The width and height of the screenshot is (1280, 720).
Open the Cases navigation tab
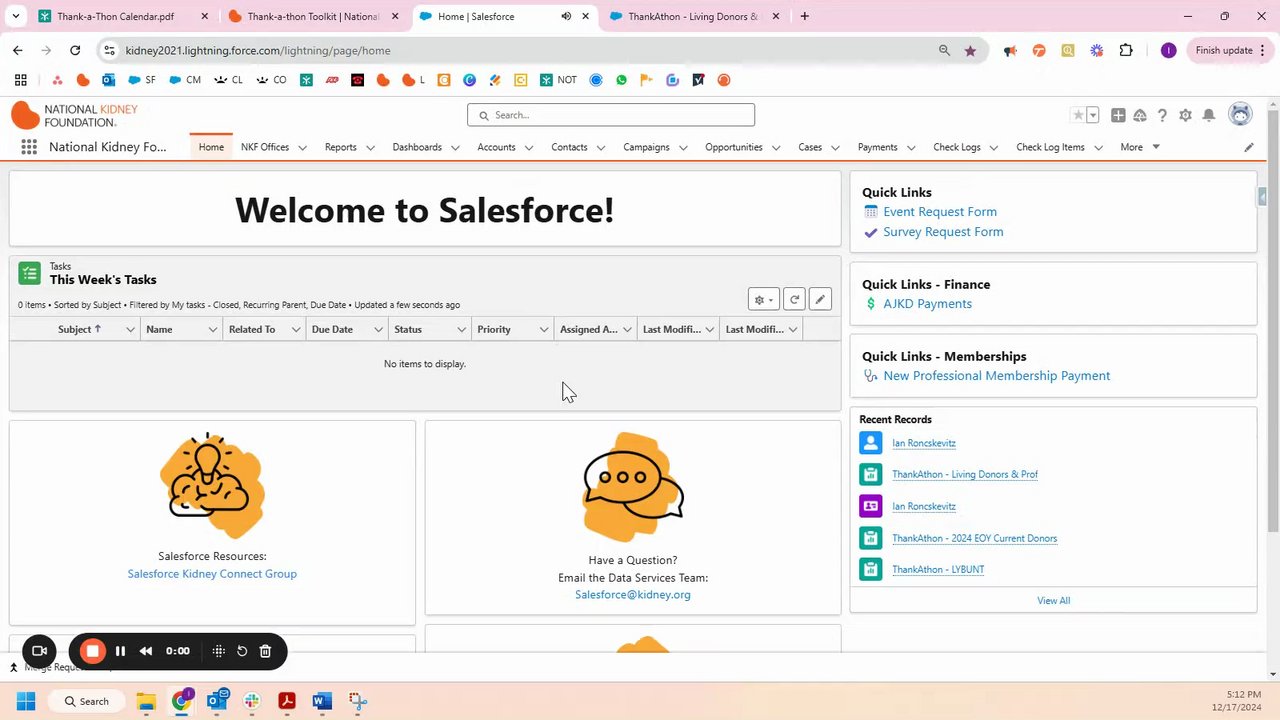click(810, 147)
